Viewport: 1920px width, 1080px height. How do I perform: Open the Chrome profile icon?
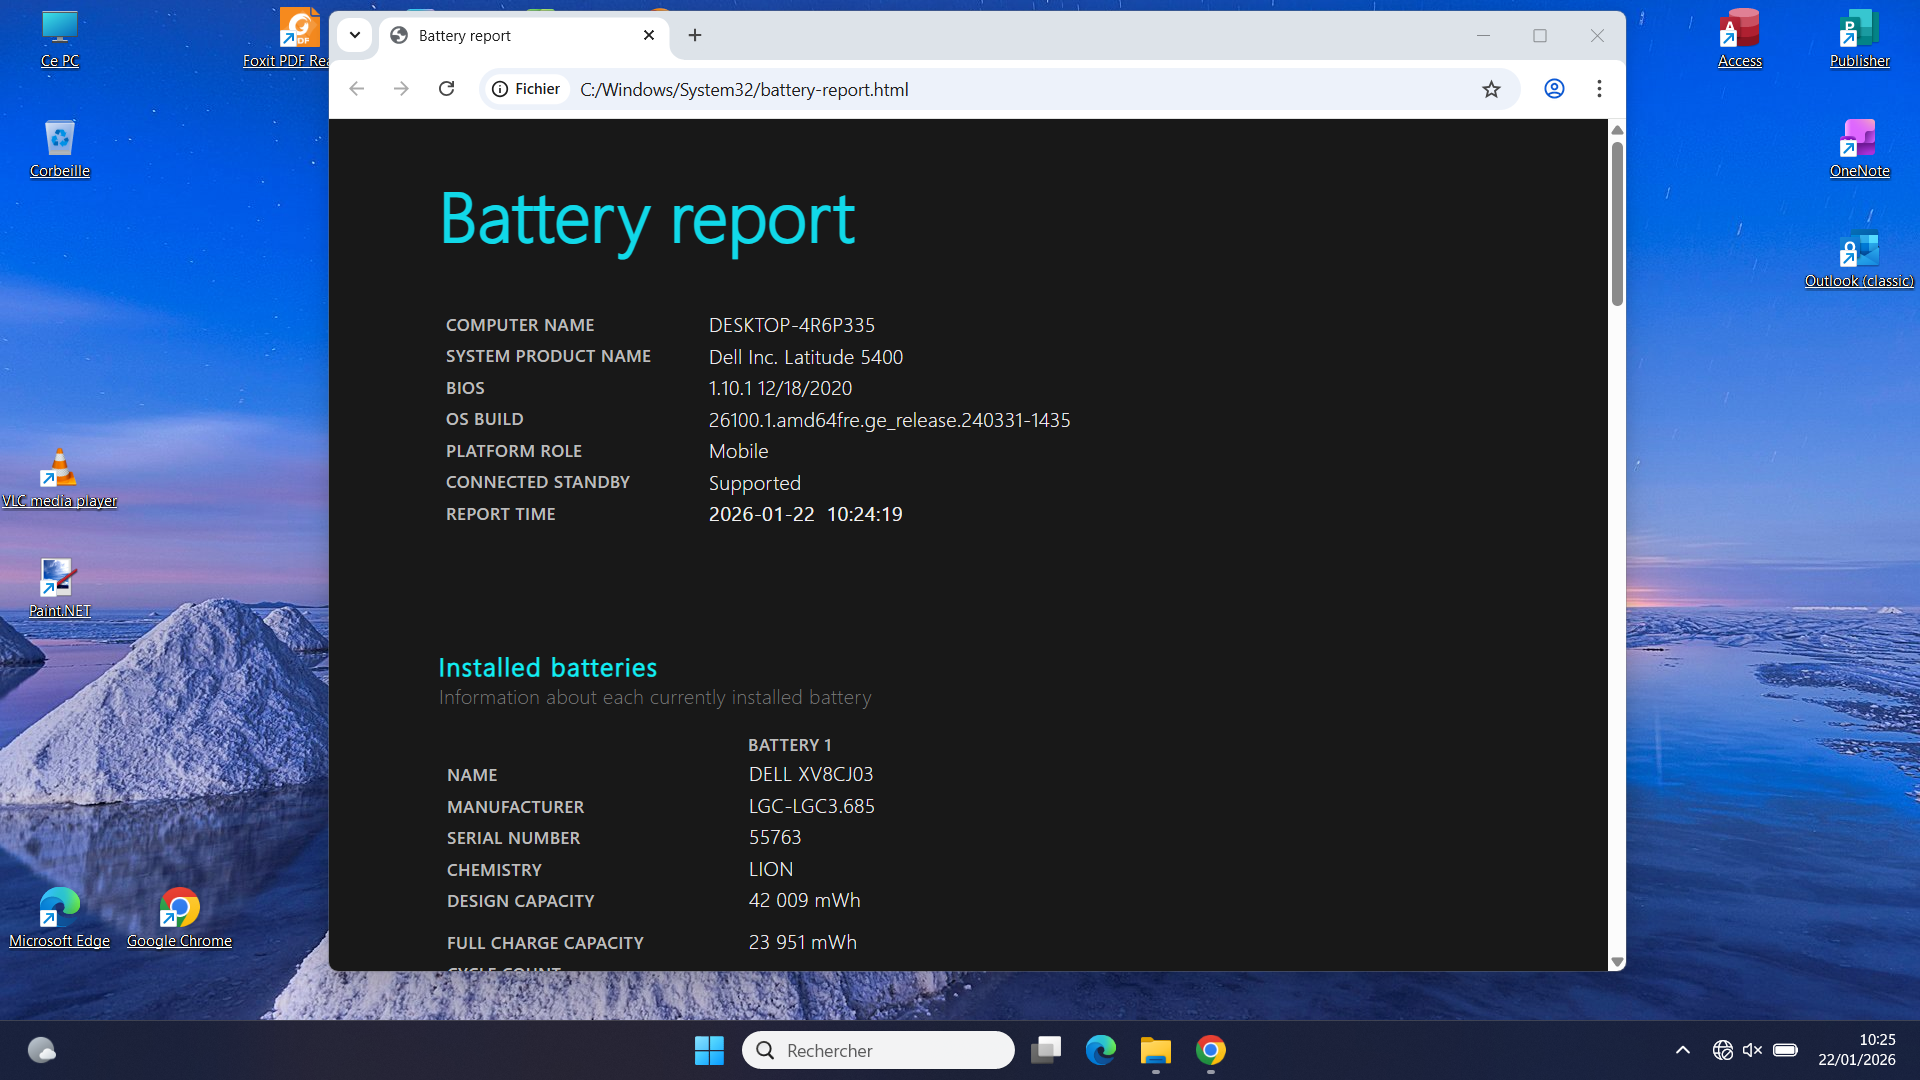click(x=1554, y=89)
